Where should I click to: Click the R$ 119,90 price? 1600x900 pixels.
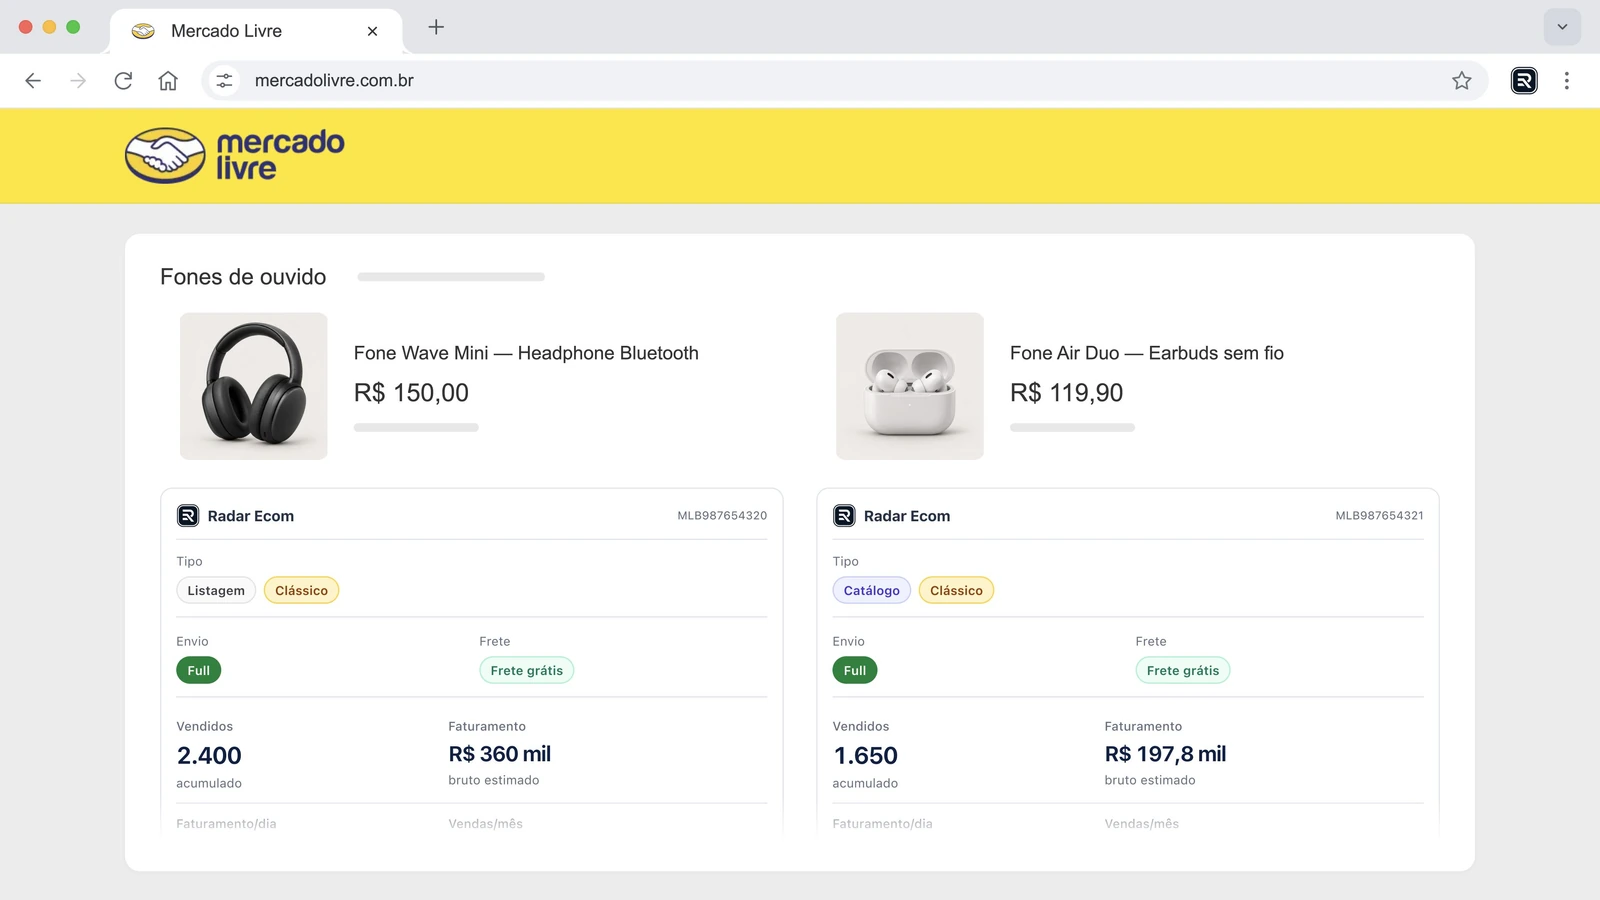(1067, 393)
